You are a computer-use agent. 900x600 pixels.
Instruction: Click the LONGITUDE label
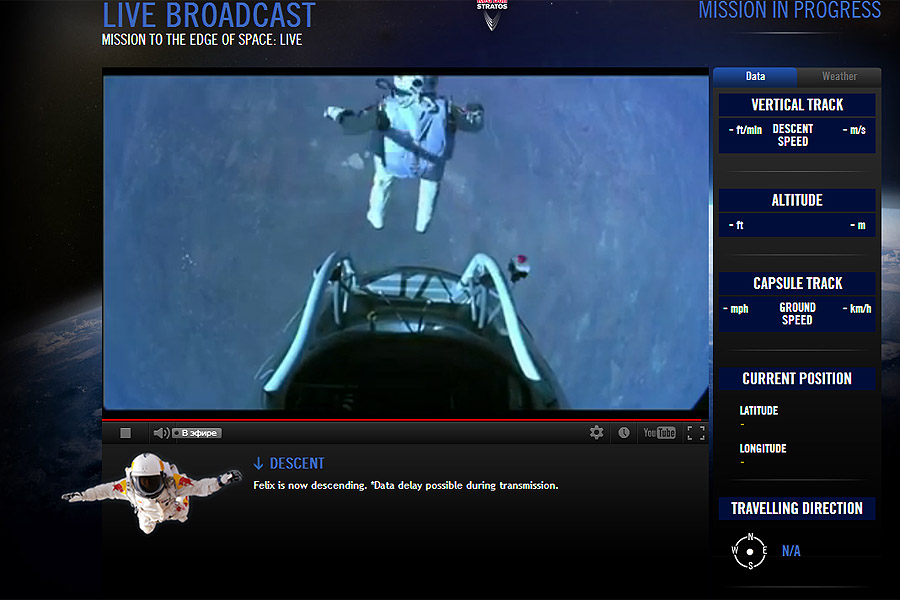tap(763, 448)
